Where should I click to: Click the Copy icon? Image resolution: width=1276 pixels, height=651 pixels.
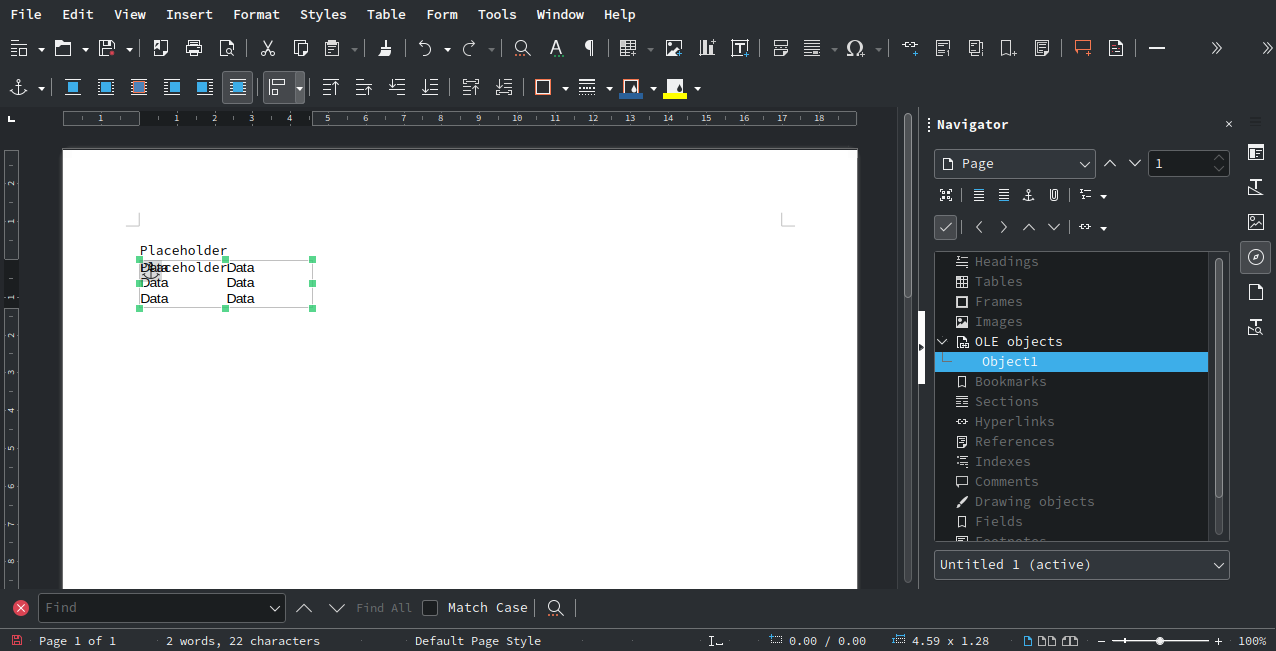[x=300, y=48]
